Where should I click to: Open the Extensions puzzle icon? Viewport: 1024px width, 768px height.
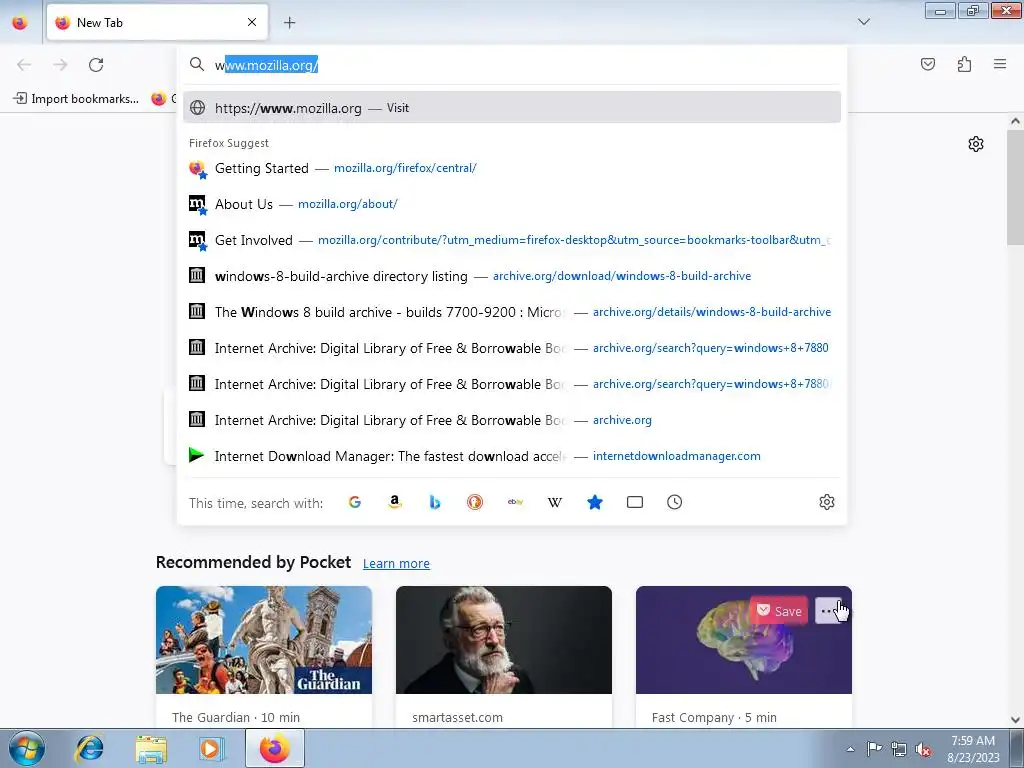[964, 64]
